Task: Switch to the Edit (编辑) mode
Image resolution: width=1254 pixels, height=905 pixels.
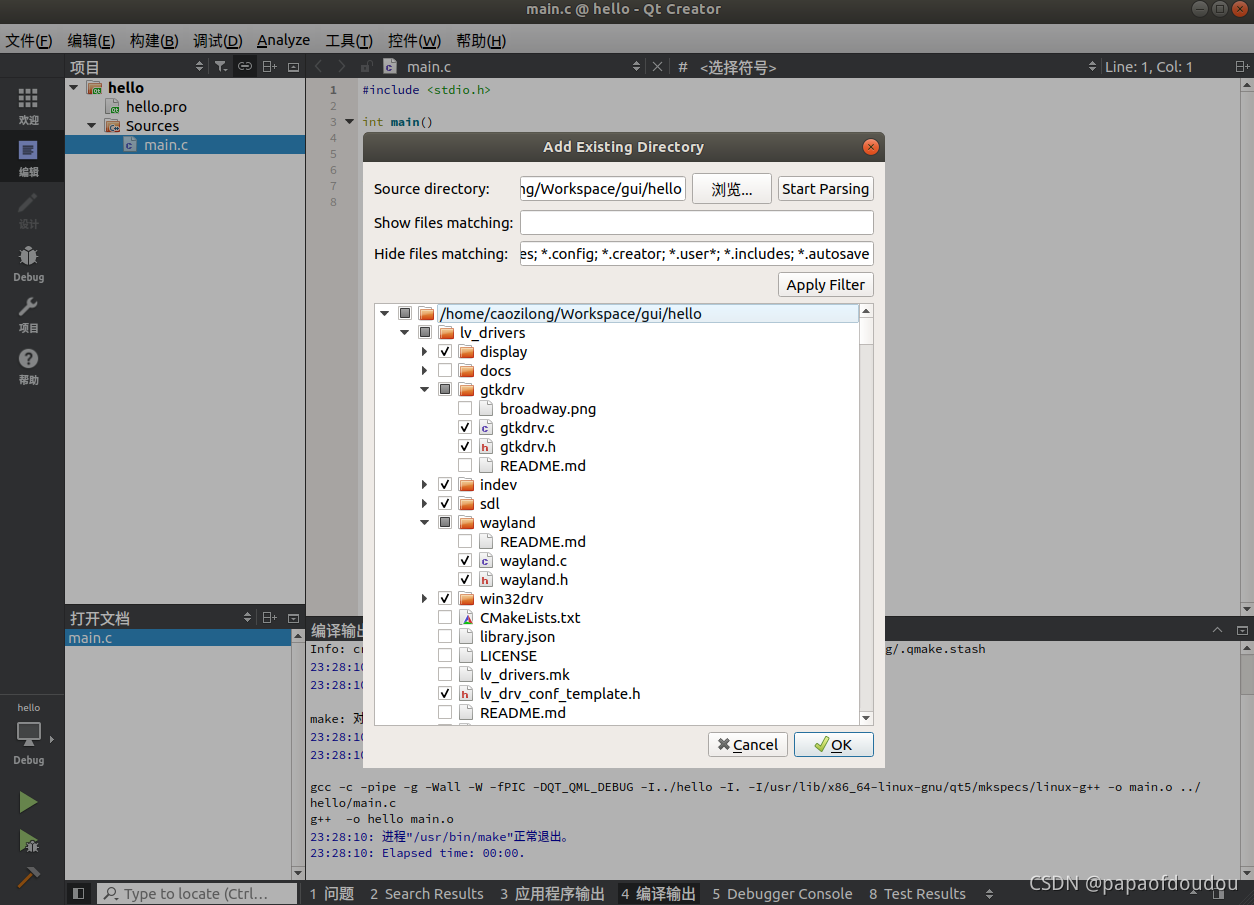Action: [28, 157]
